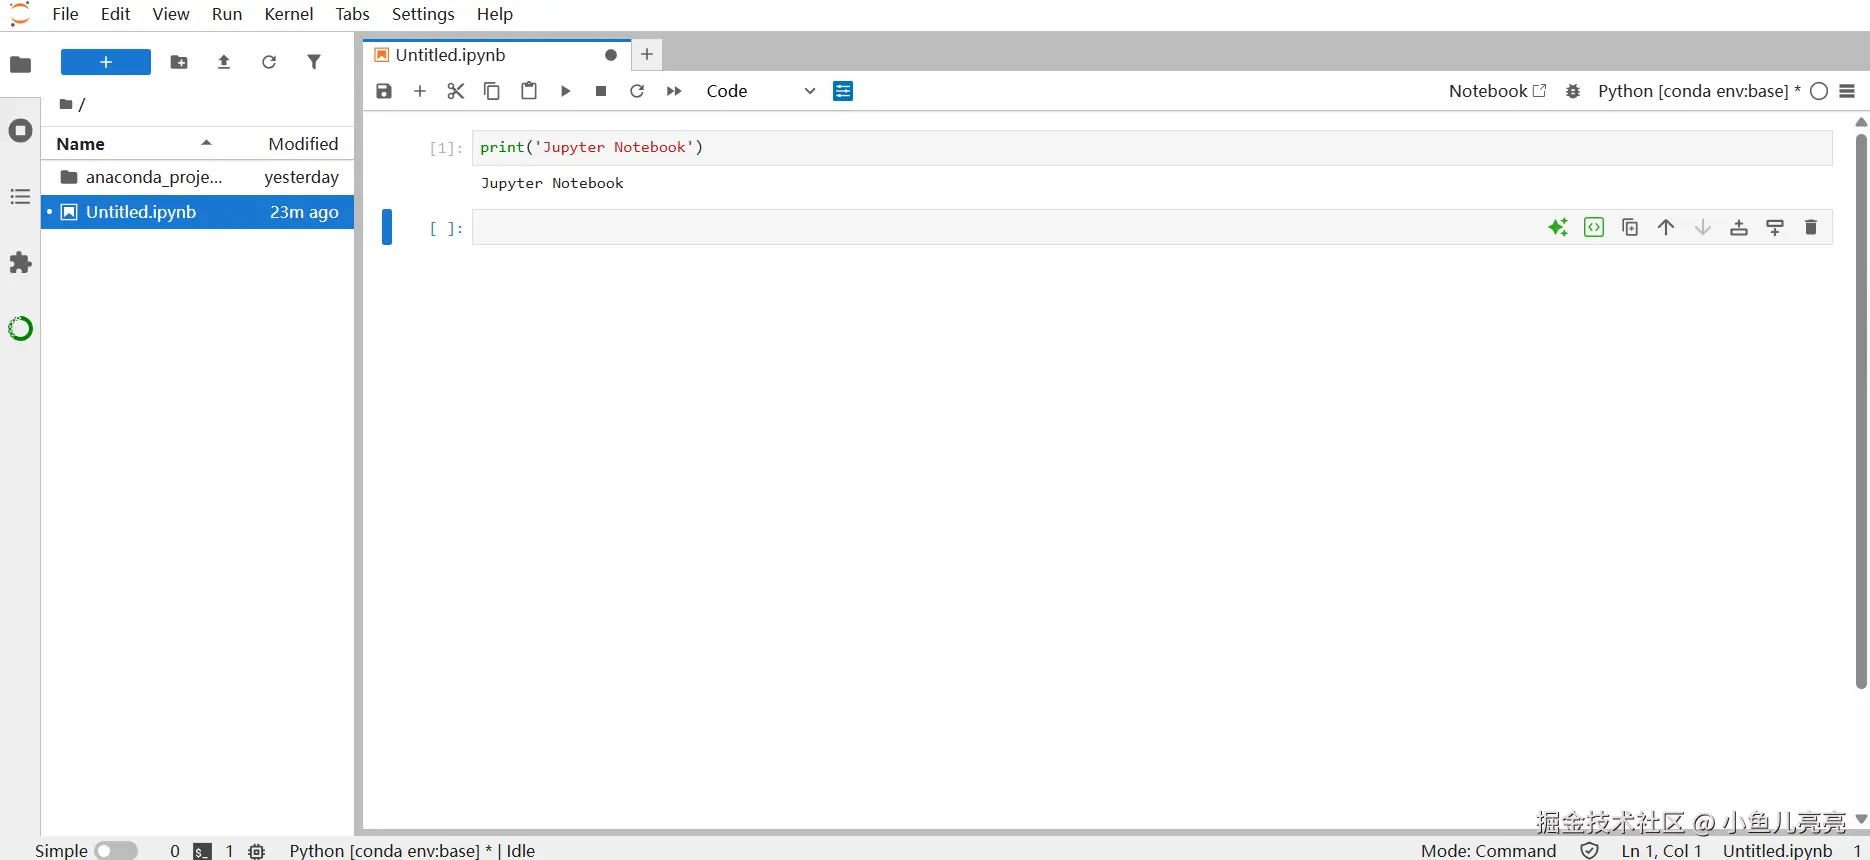The image size is (1870, 860).
Task: Switch kernel via Python [conda env:base] button
Action: 1699,91
